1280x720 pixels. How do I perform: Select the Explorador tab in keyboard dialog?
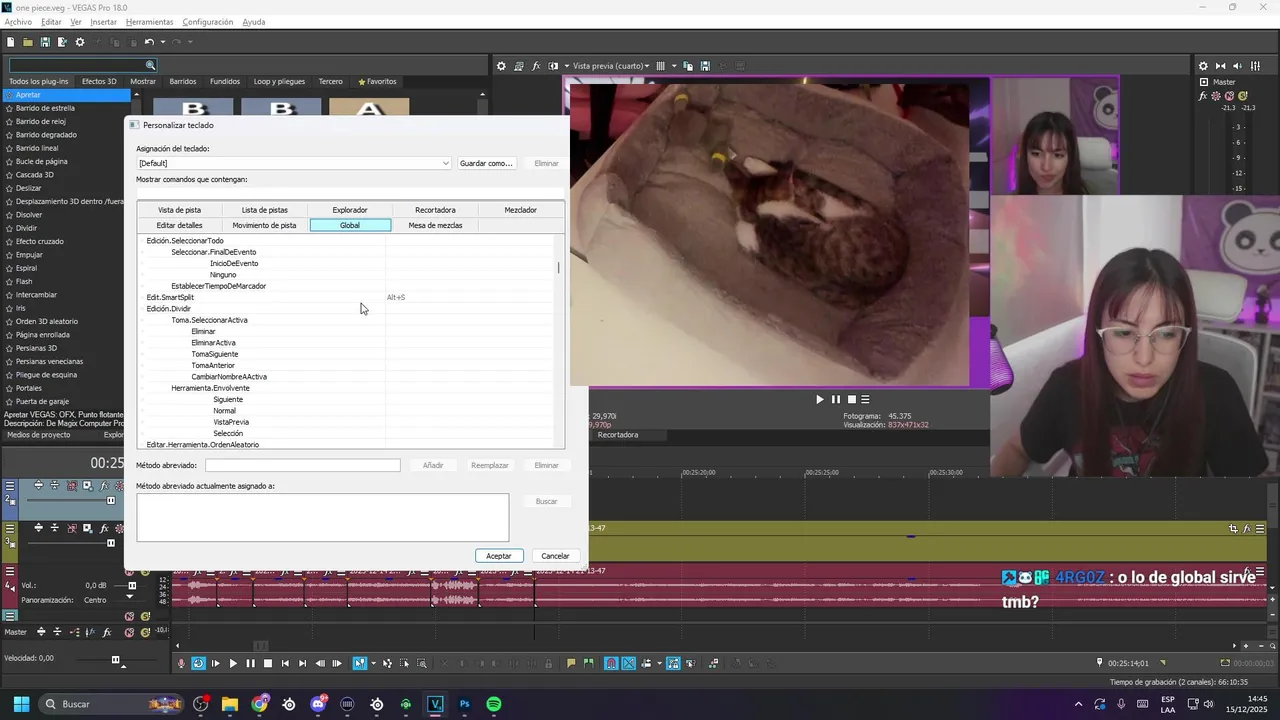[x=350, y=210]
